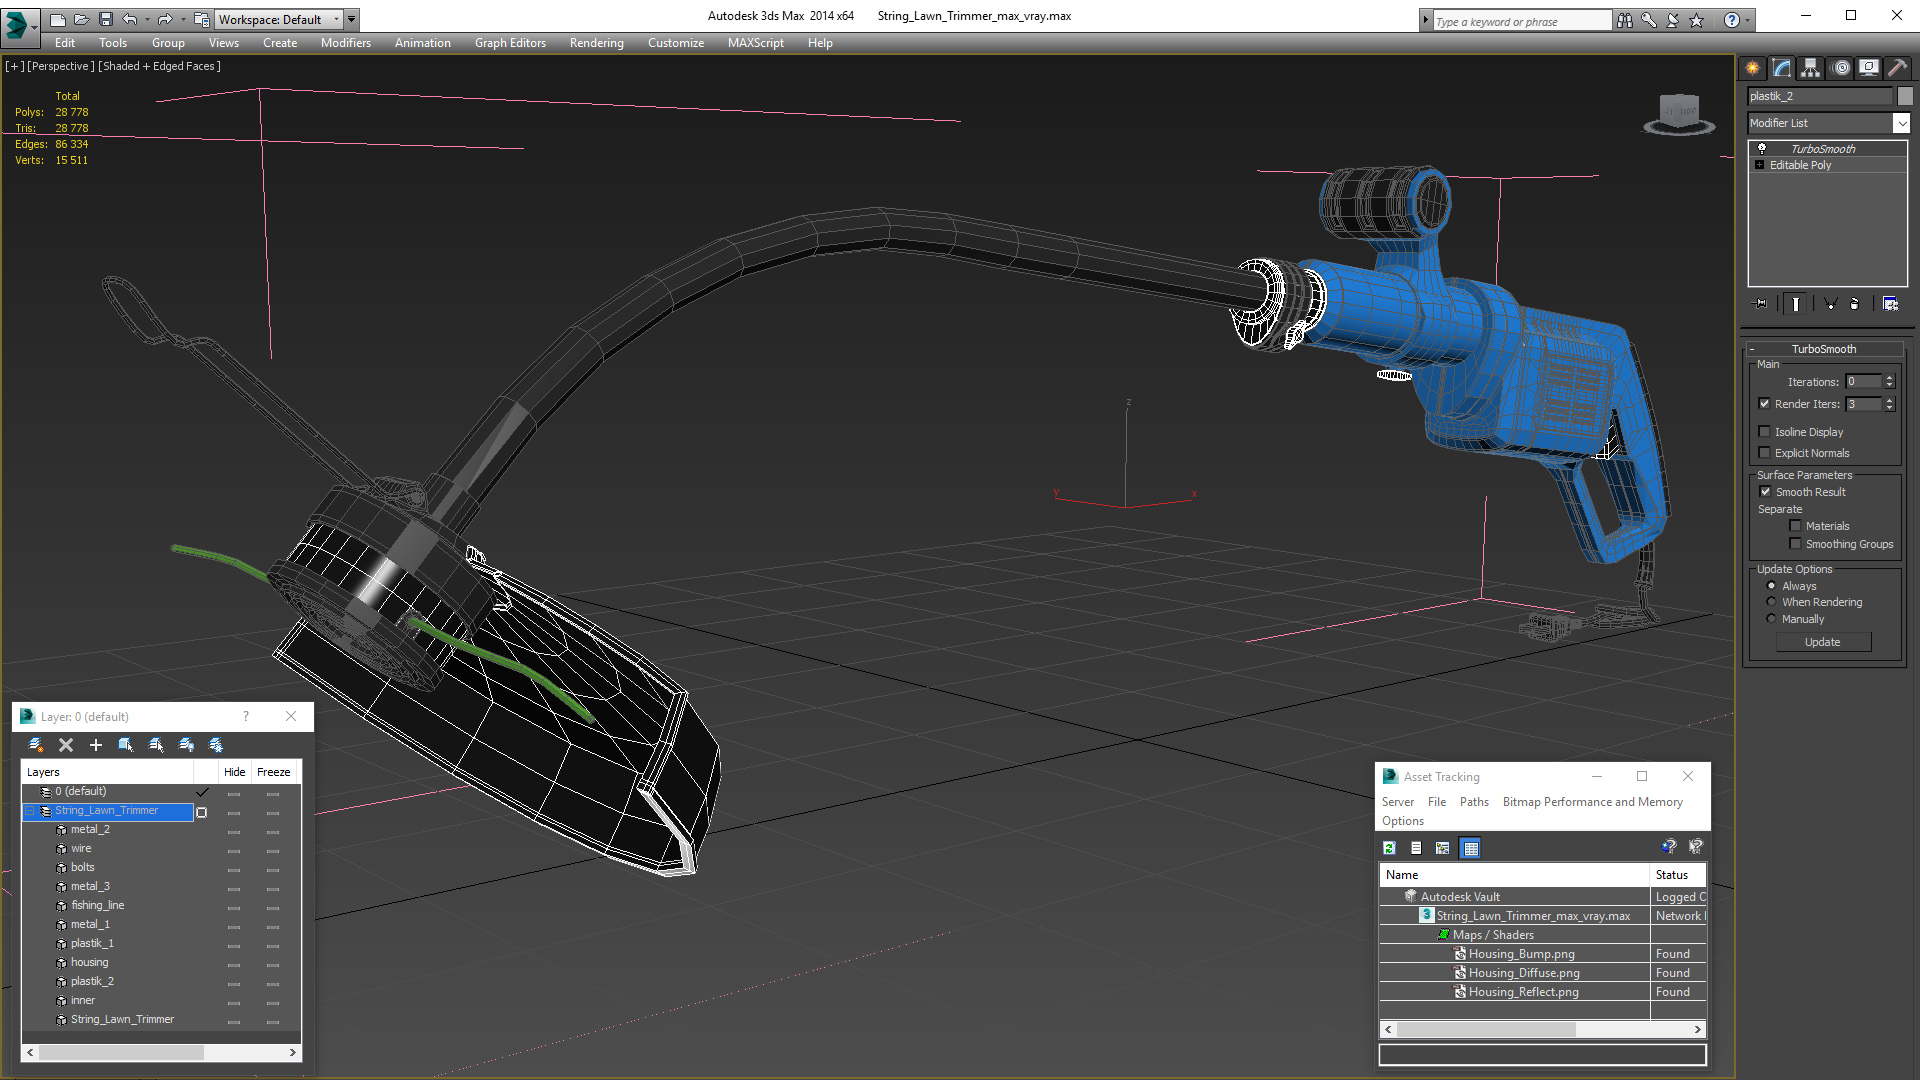Redo the action with the Redo arrow
This screenshot has width=1920, height=1080.
pyautogui.click(x=165, y=19)
